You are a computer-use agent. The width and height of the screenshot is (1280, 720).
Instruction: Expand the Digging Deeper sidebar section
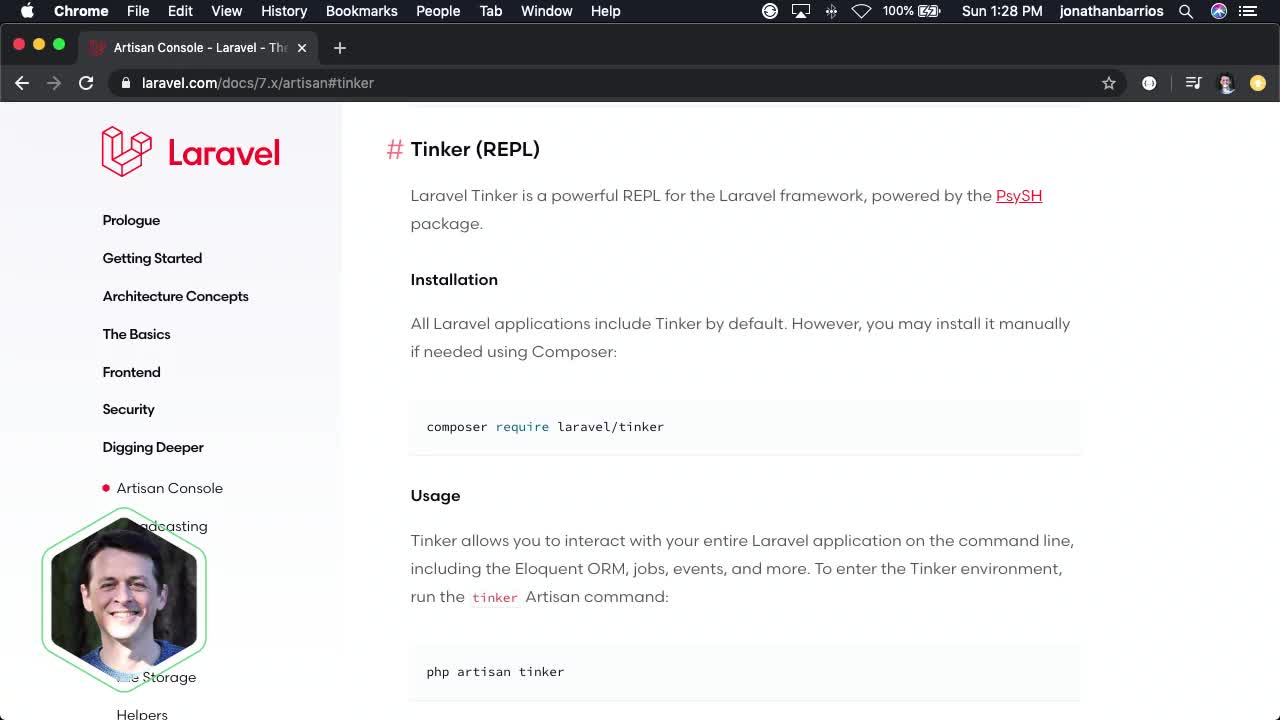pyautogui.click(x=152, y=447)
